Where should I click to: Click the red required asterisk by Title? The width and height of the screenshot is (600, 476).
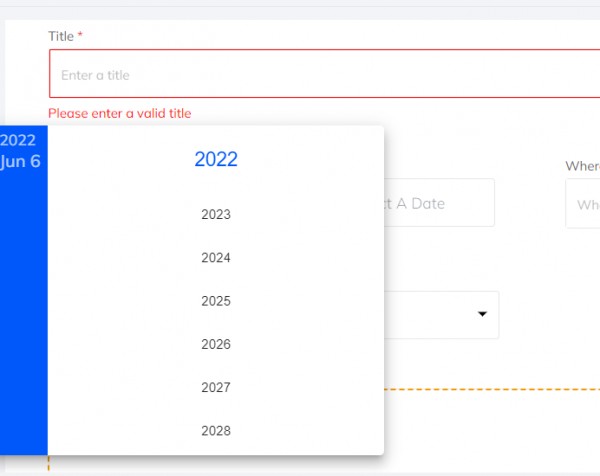(x=80, y=36)
